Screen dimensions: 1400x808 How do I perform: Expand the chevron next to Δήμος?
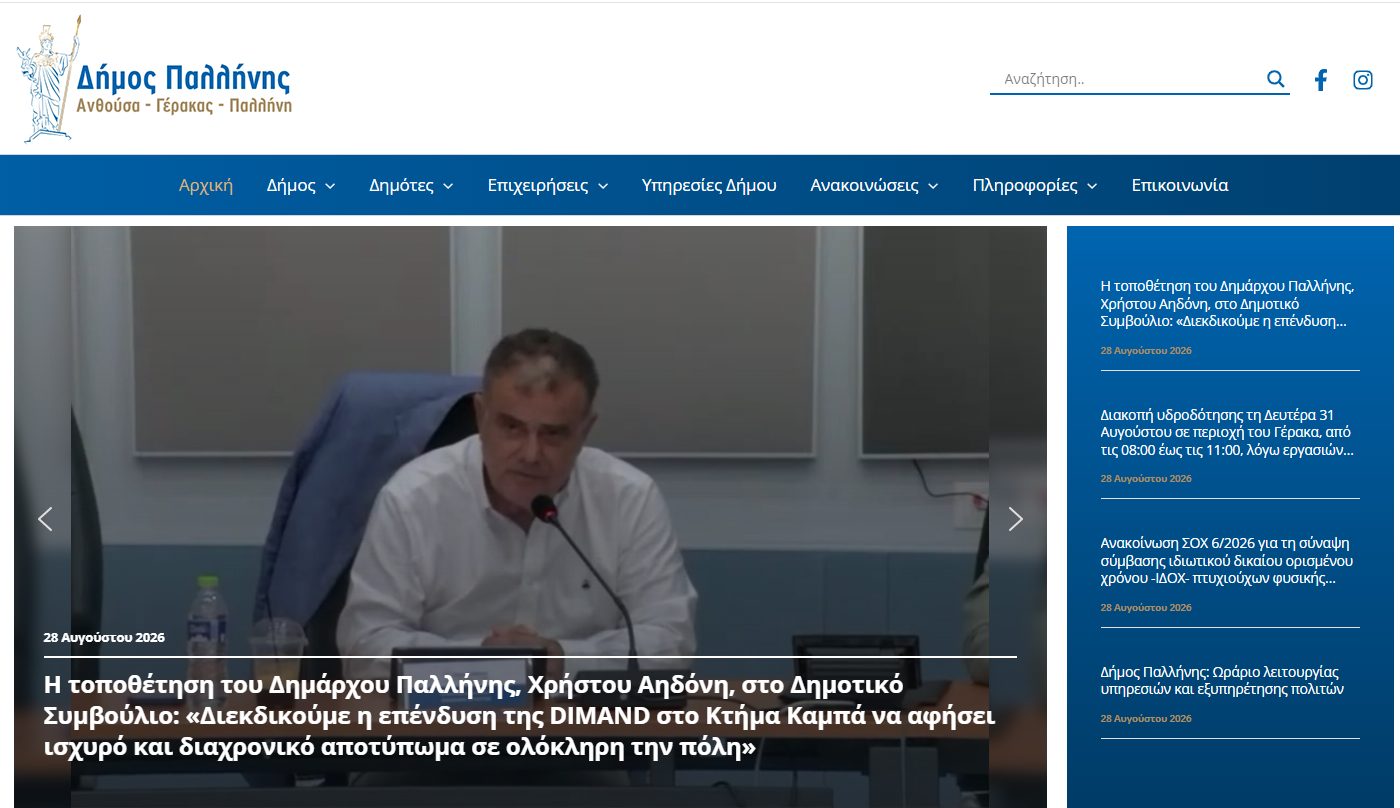point(330,186)
